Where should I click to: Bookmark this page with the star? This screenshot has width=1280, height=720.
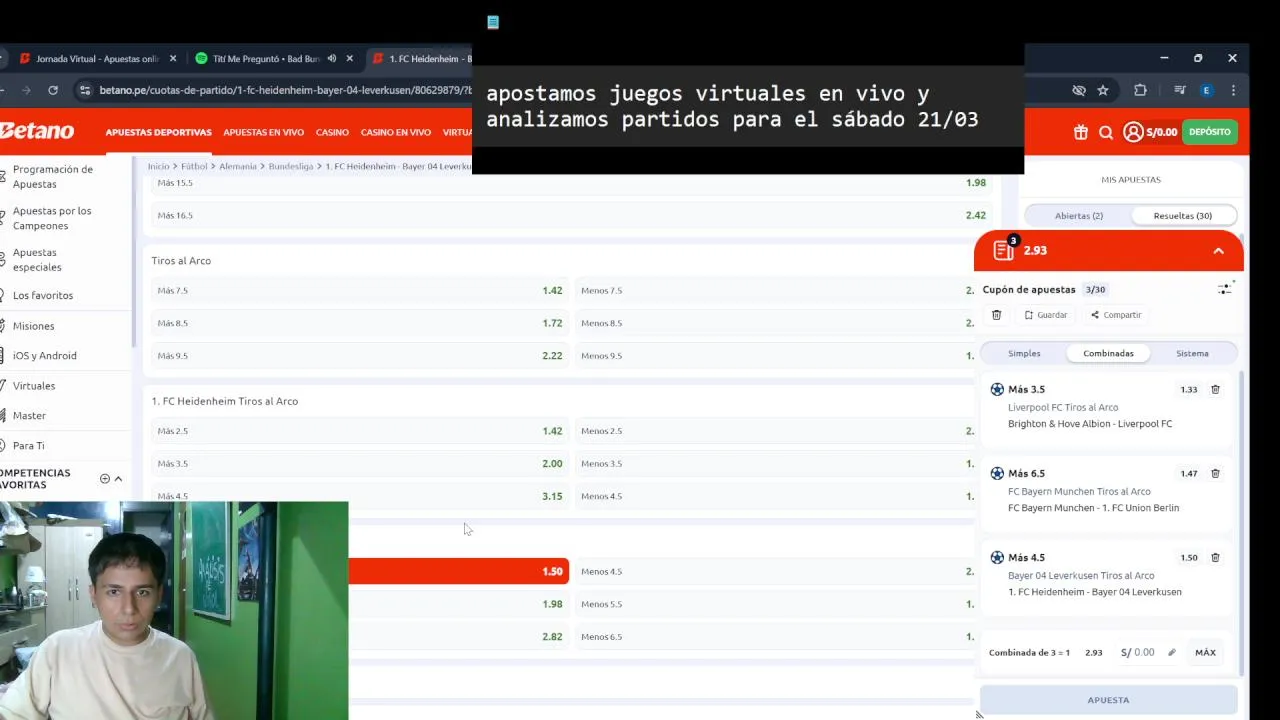[1103, 90]
